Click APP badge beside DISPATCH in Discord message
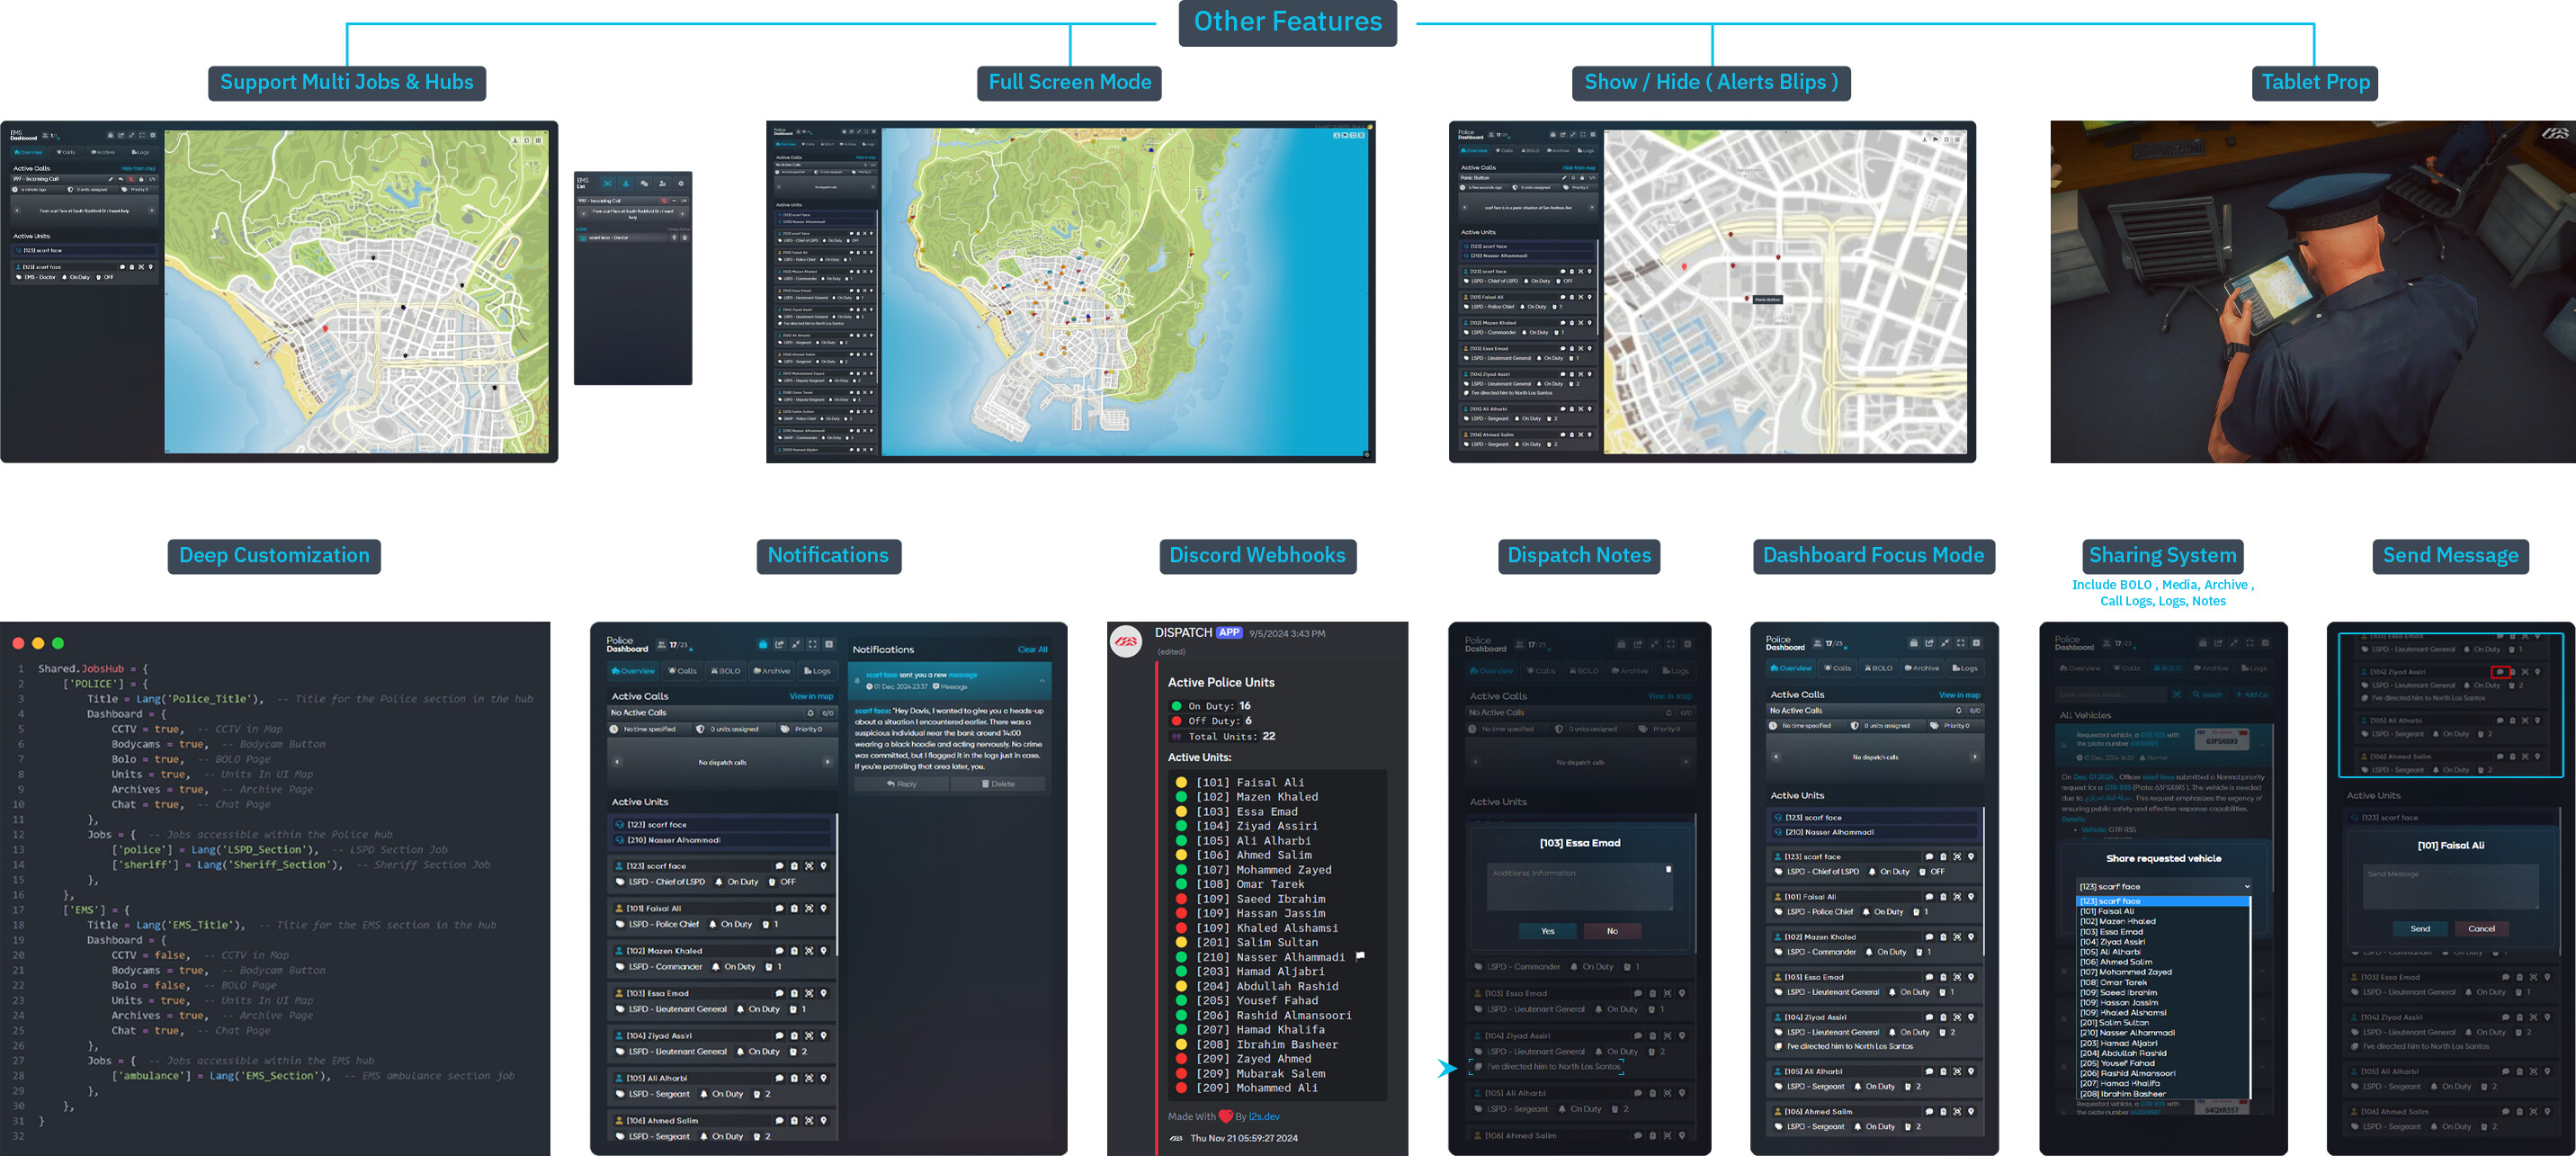 click(1229, 633)
